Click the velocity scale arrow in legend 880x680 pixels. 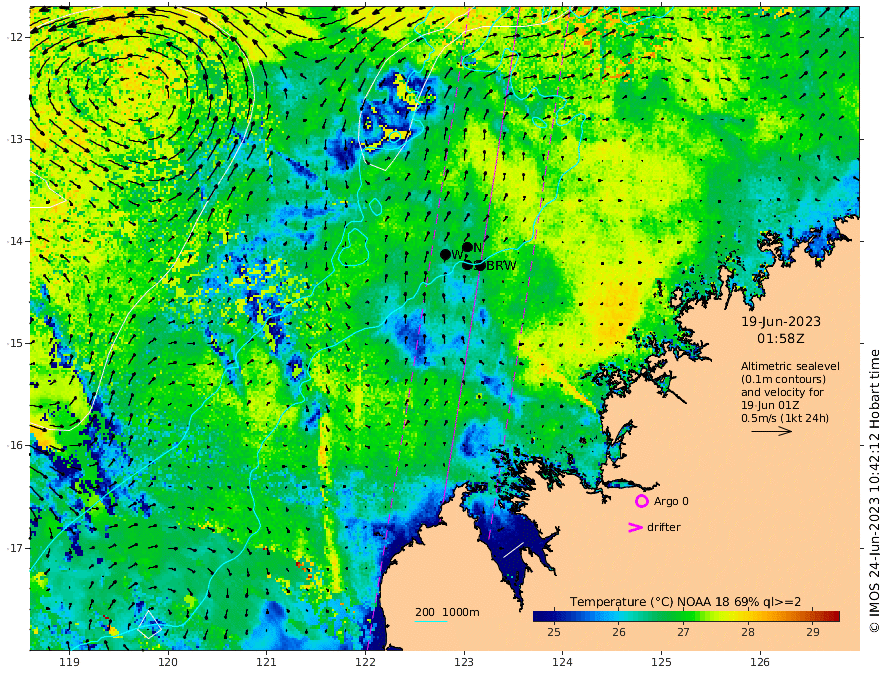pyautogui.click(x=772, y=431)
